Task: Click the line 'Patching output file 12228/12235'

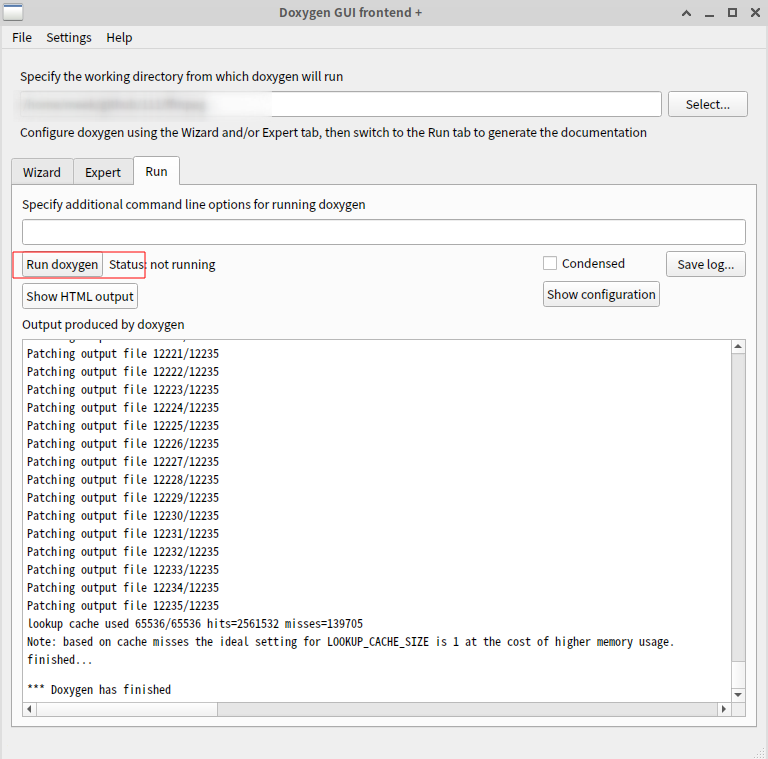Action: 123,479
